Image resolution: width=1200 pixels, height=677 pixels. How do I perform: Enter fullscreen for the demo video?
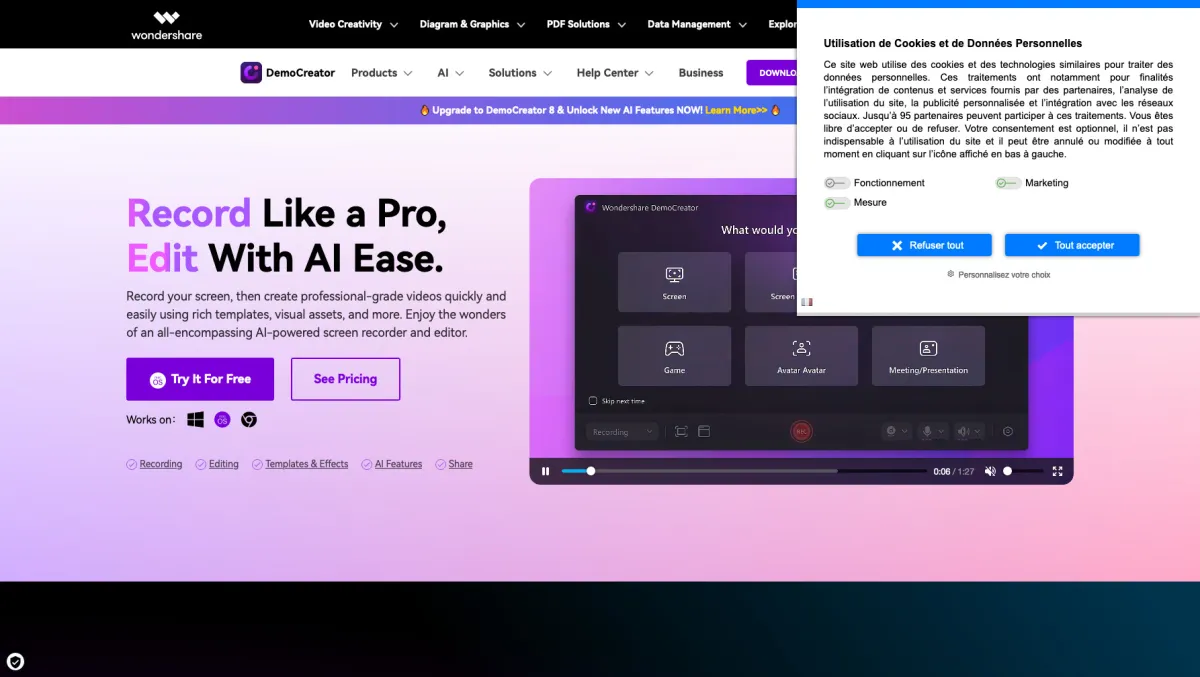pos(1057,471)
